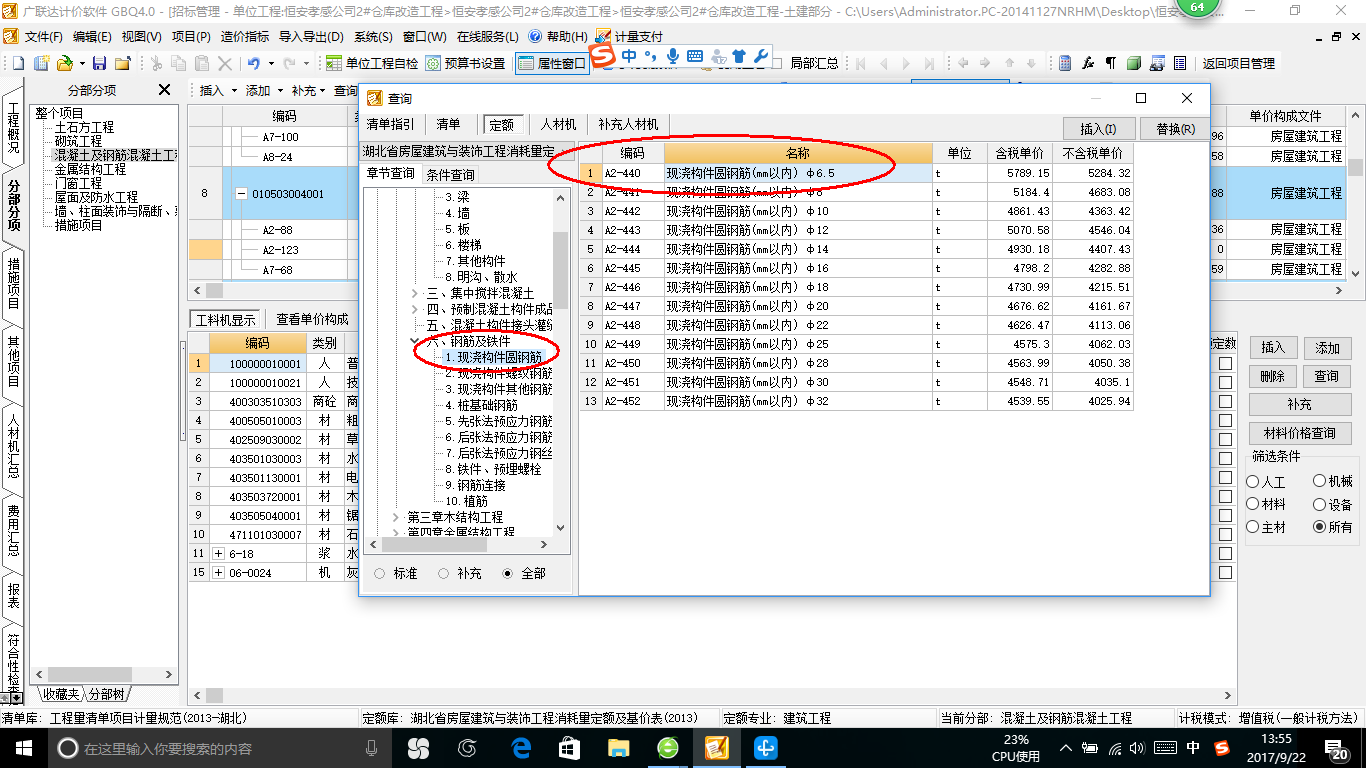Switch to 人材机 tab in query dialog
This screenshot has width=1366, height=768.
coord(558,124)
